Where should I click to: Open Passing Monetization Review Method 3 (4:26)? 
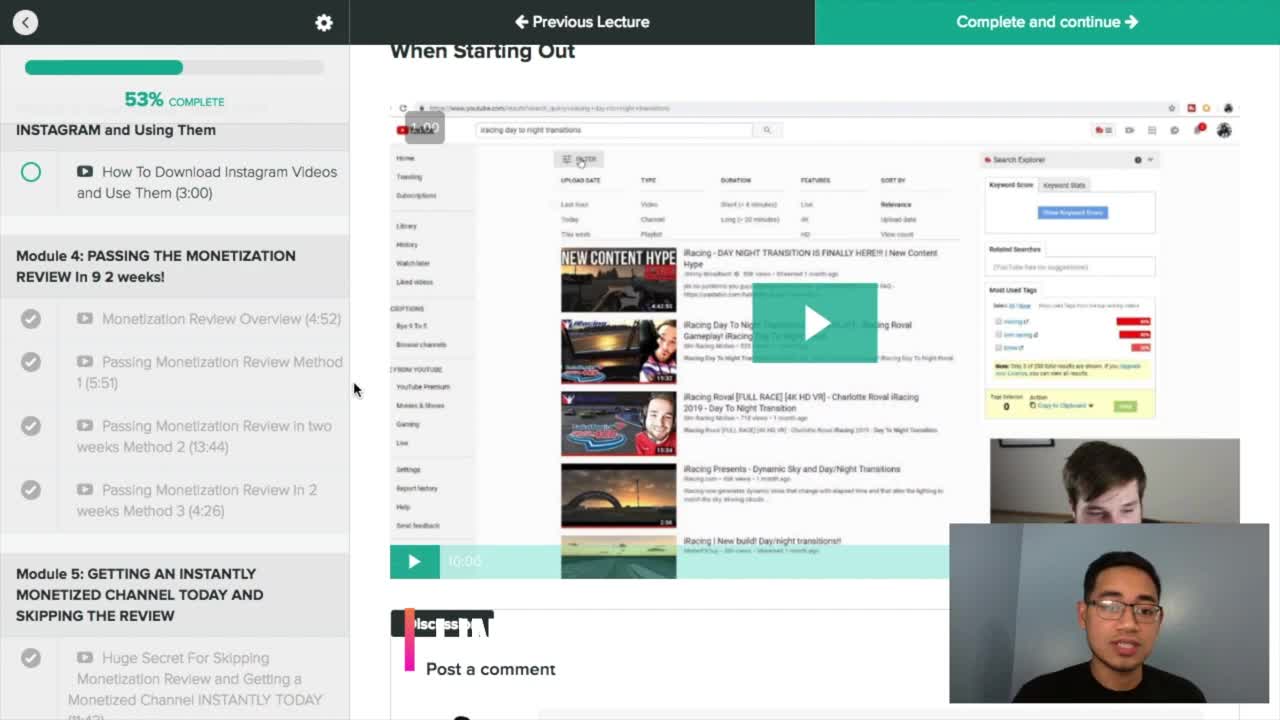click(x=197, y=500)
